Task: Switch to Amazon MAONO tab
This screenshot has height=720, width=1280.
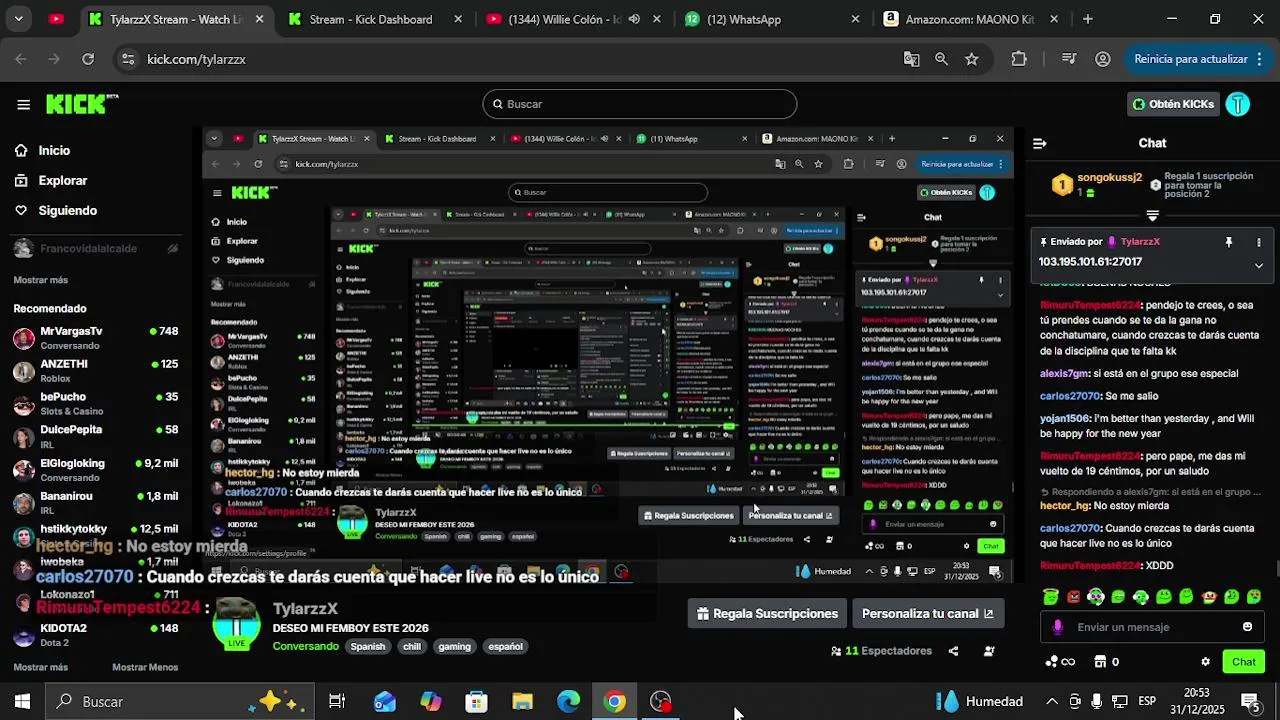Action: click(971, 19)
